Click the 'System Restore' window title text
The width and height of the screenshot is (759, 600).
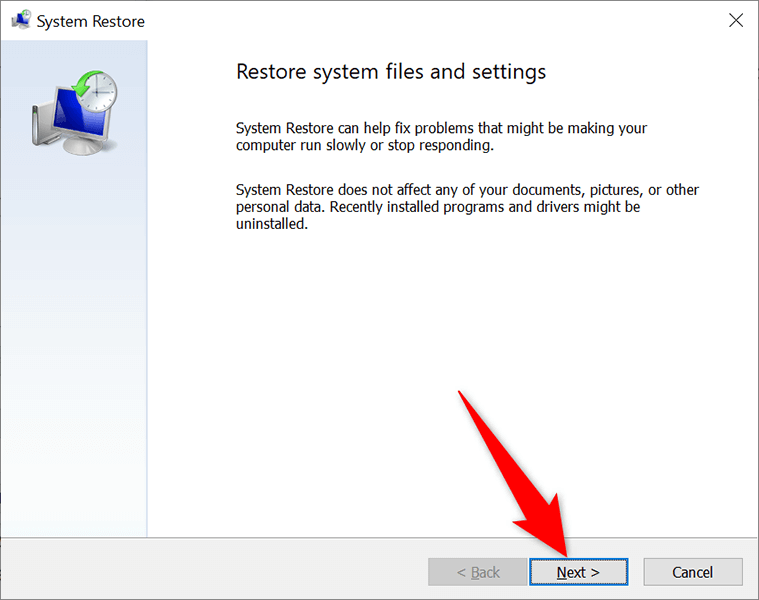click(x=91, y=21)
